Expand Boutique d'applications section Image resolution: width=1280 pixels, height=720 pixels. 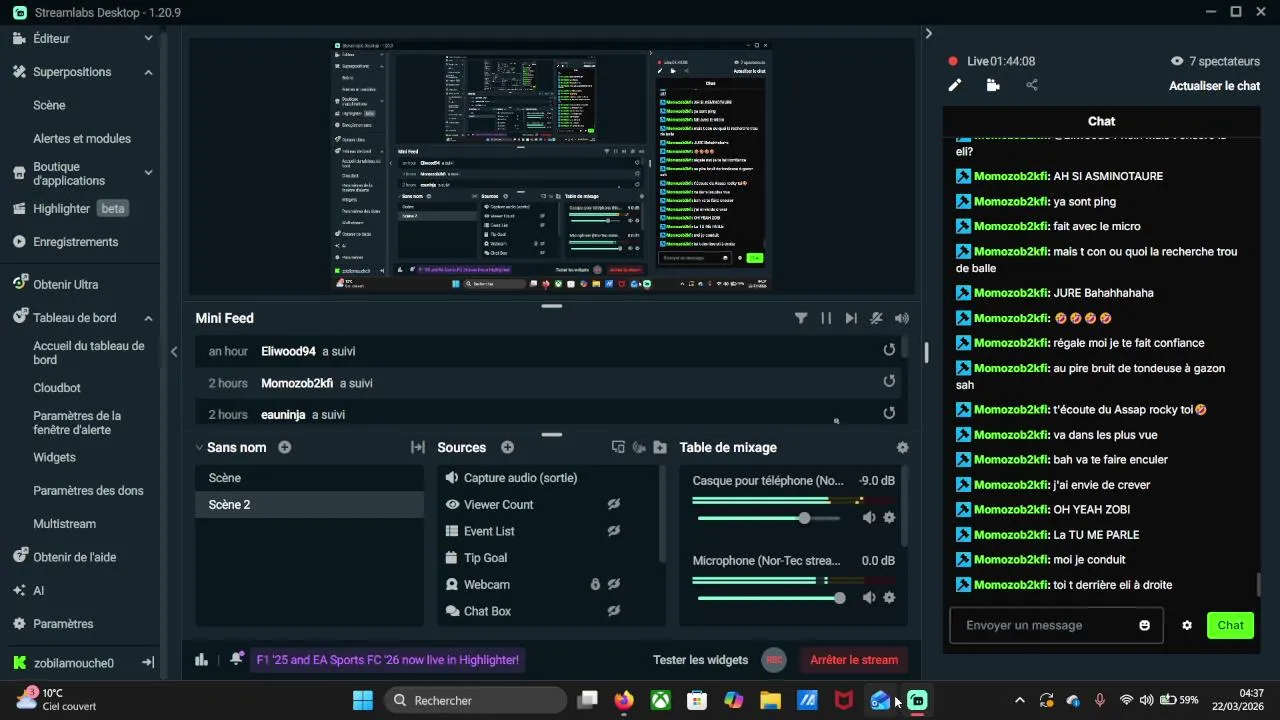[148, 173]
